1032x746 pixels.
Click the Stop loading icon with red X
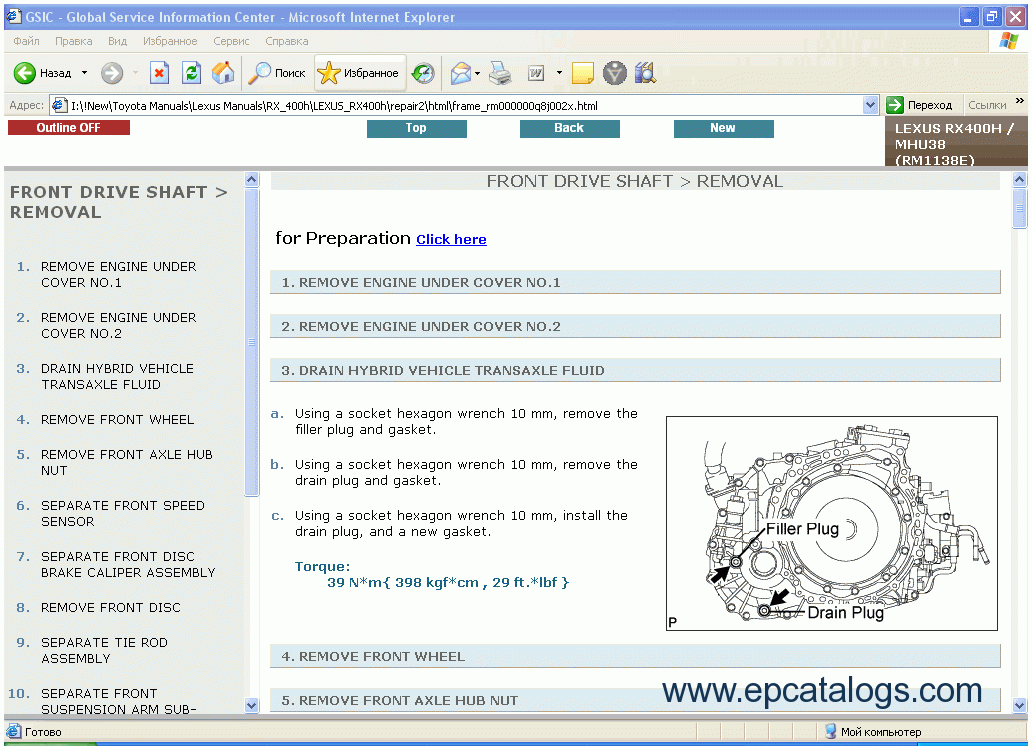point(159,73)
